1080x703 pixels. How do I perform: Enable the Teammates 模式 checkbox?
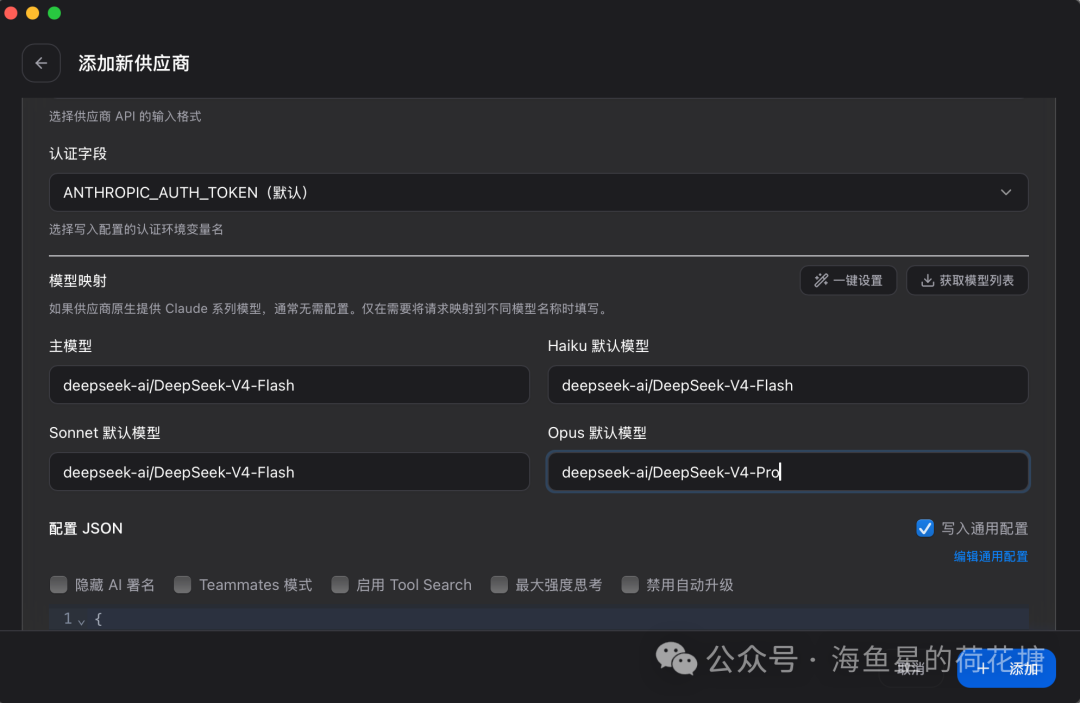pos(183,585)
